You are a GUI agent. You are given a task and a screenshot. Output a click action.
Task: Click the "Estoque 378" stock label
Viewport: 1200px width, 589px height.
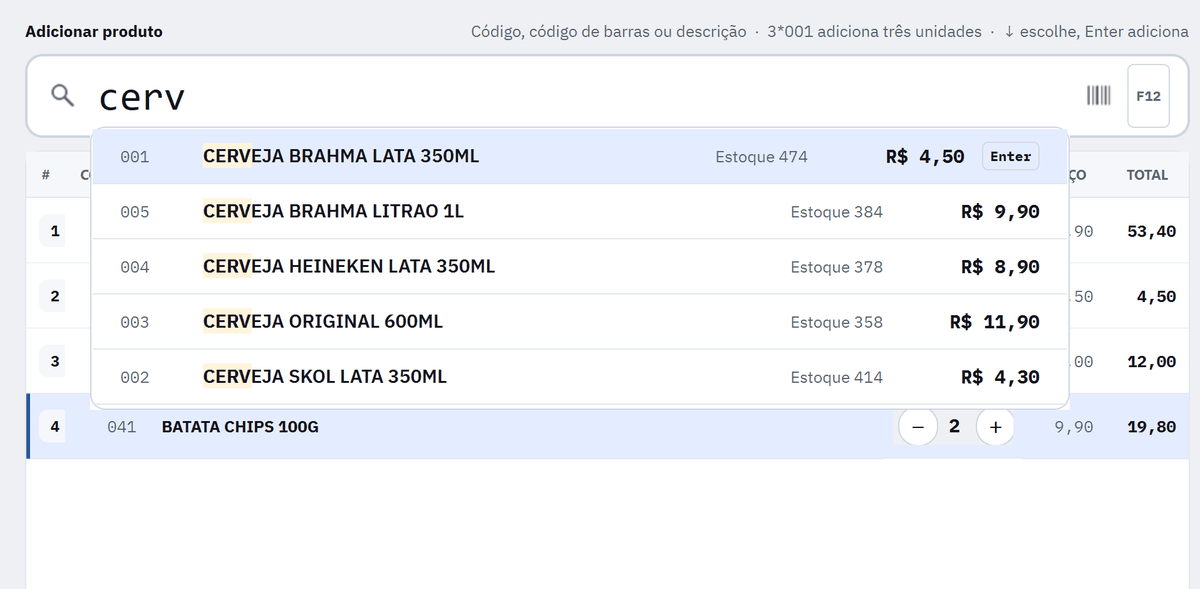[837, 267]
